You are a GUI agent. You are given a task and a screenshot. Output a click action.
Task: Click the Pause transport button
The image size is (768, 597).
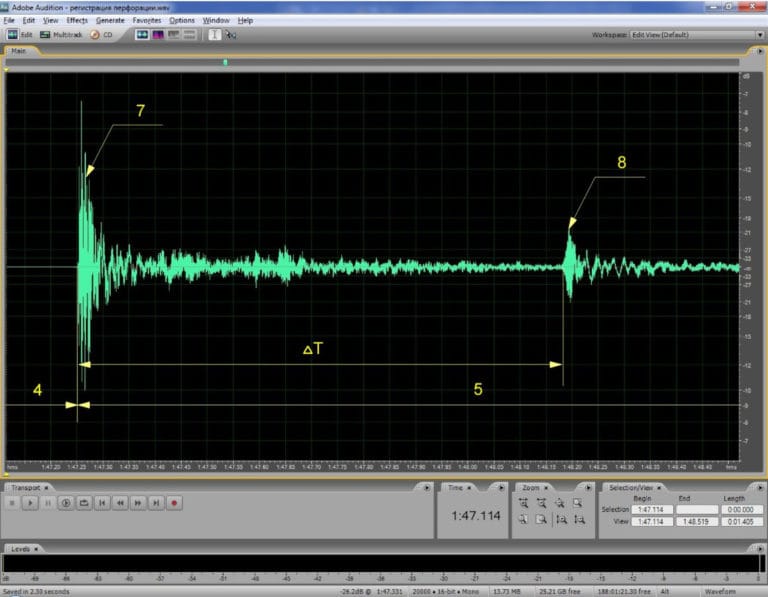pos(48,503)
